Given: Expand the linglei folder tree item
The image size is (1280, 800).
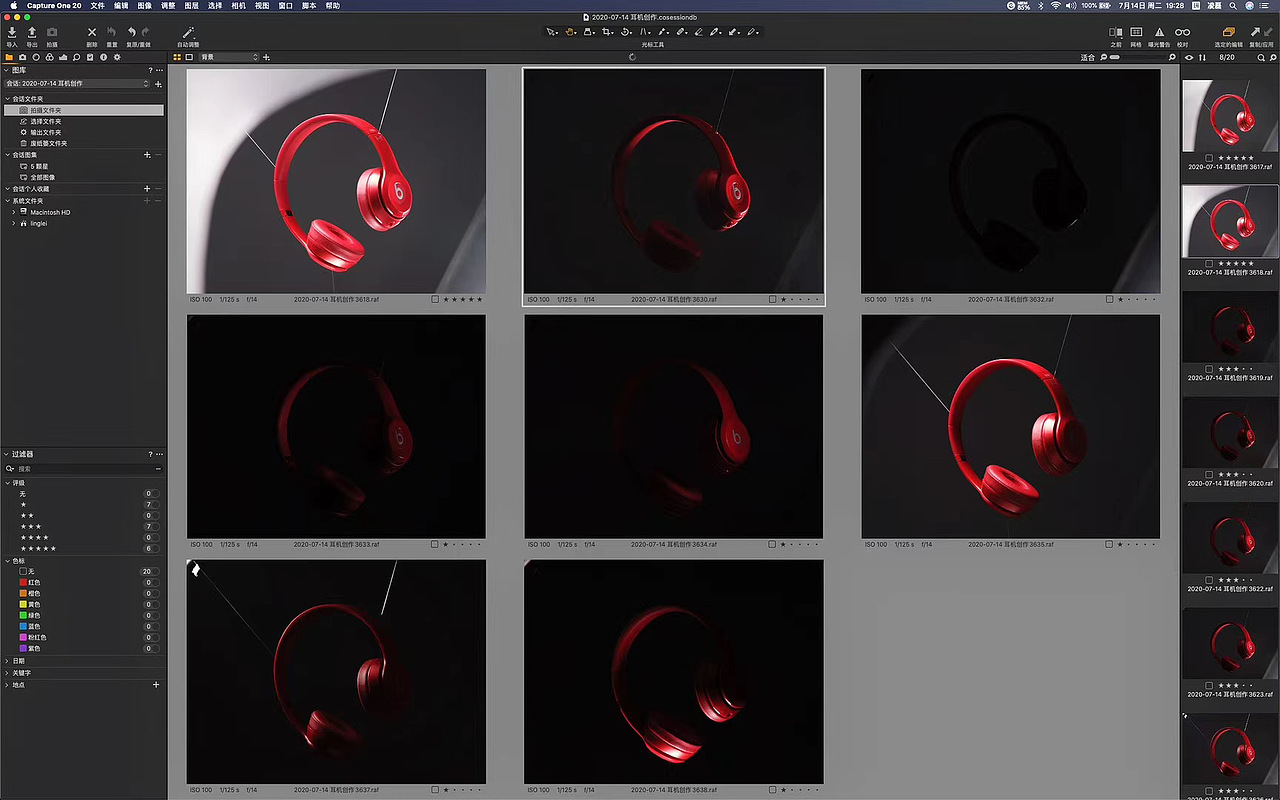Looking at the screenshot, I should 14,223.
